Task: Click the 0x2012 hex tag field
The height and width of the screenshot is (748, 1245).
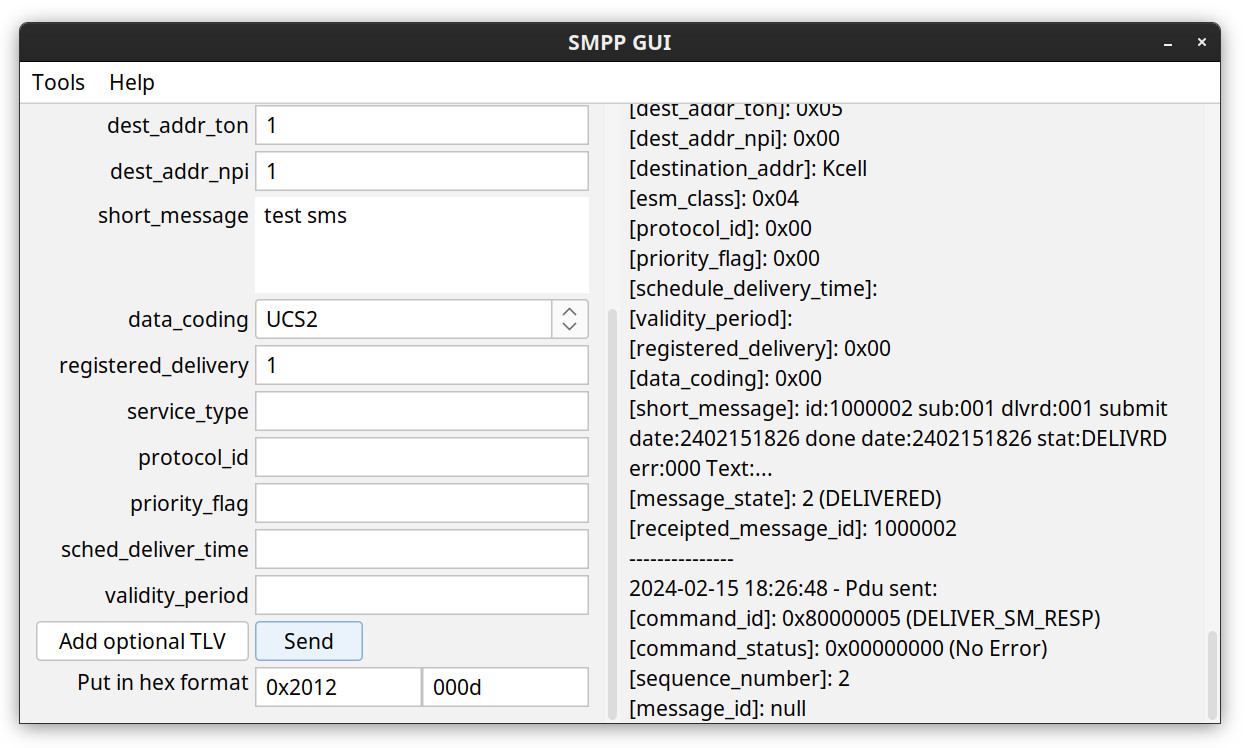Action: click(338, 687)
